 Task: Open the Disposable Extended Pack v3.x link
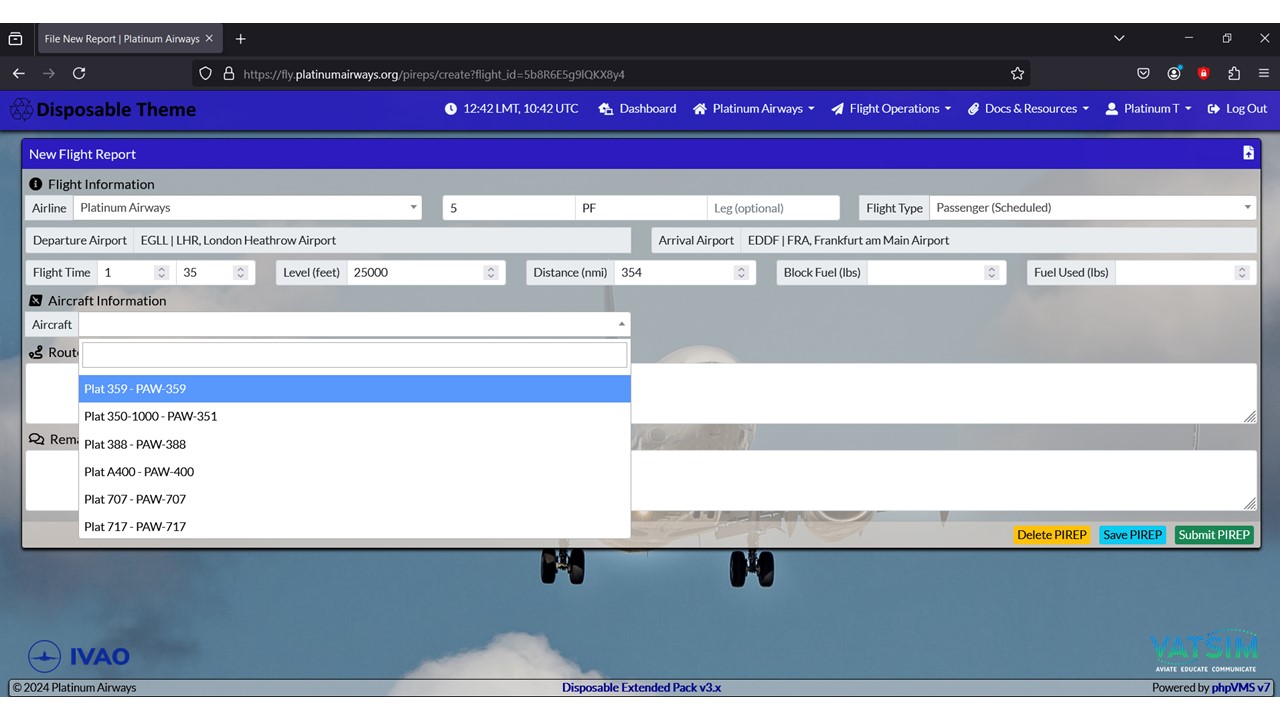(641, 688)
